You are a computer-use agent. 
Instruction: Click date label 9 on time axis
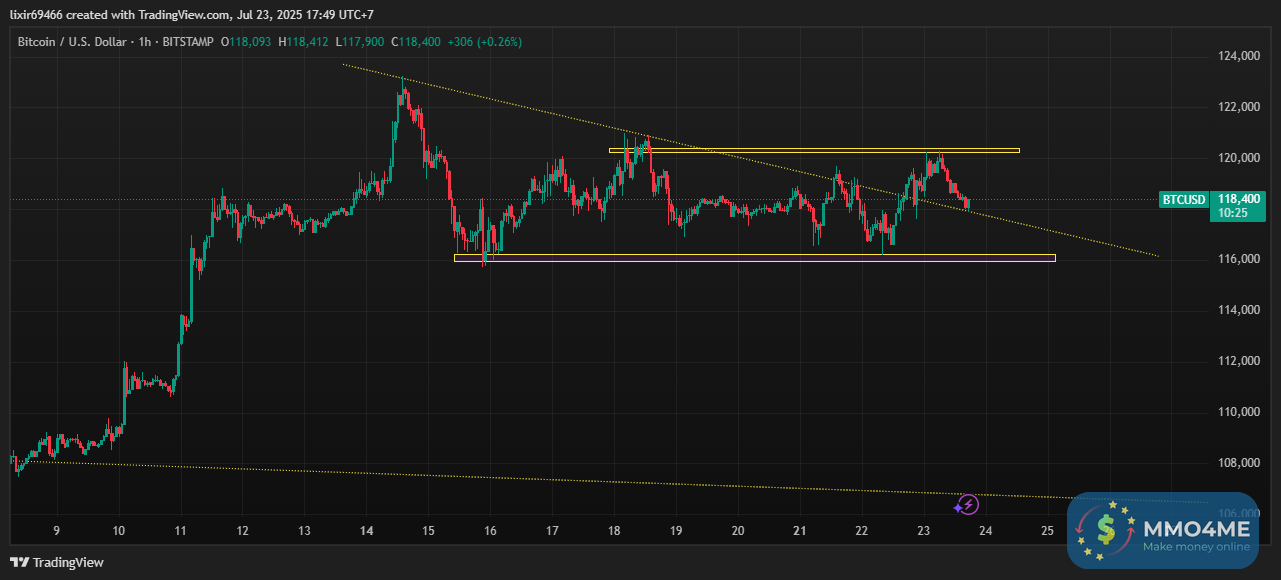click(56, 531)
